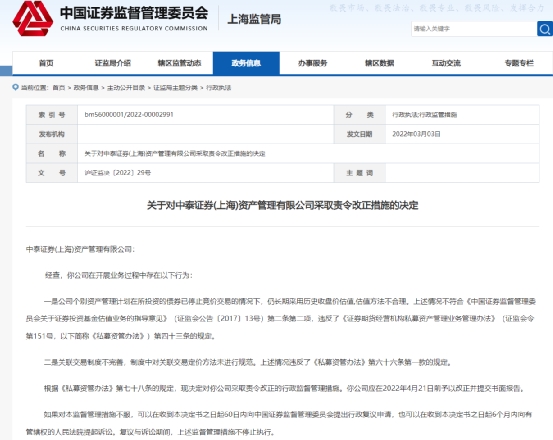Click the 发布机构 table label cell
Viewport: 553px width, 440px height.
pos(52,134)
